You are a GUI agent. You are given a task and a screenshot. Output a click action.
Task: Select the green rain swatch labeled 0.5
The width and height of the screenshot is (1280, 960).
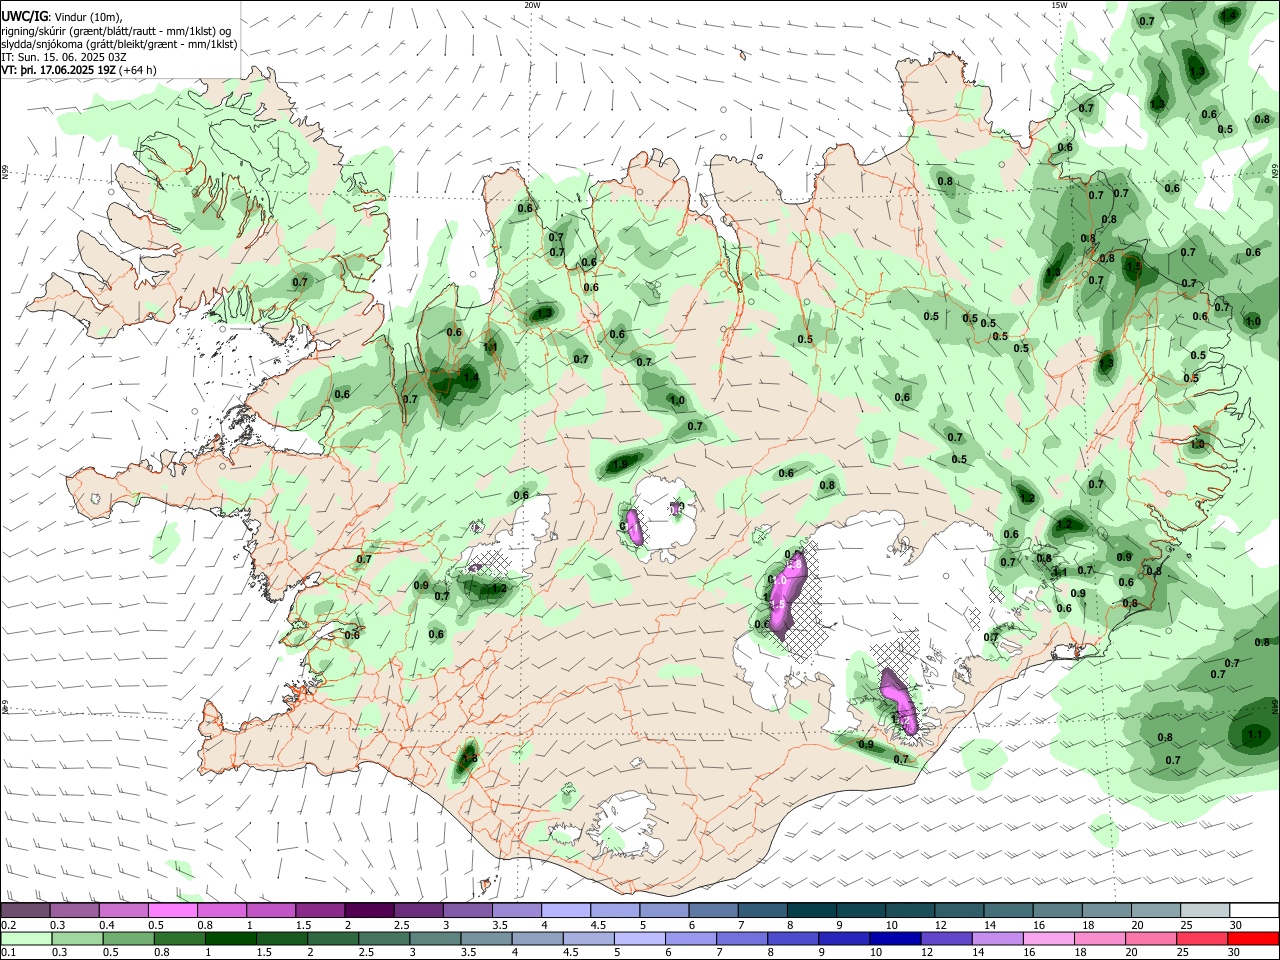pos(128,939)
